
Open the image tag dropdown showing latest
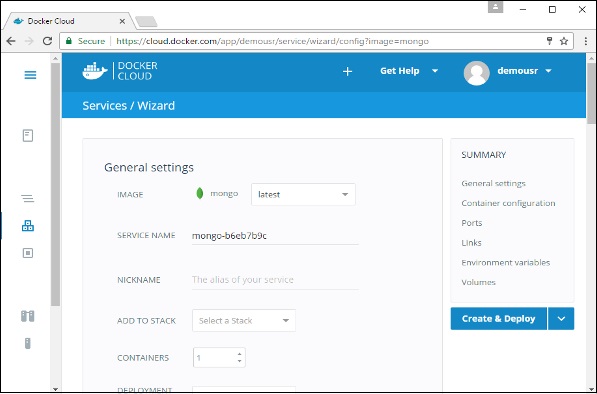[303, 195]
